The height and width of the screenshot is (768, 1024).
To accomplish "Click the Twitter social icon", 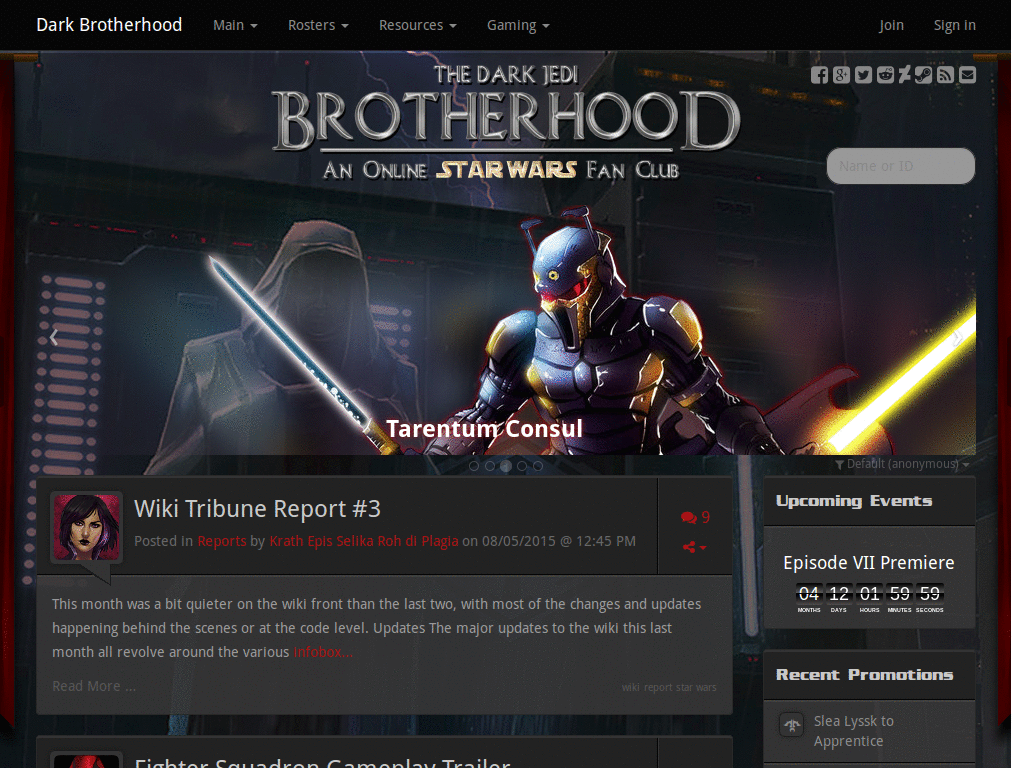I will (862, 75).
